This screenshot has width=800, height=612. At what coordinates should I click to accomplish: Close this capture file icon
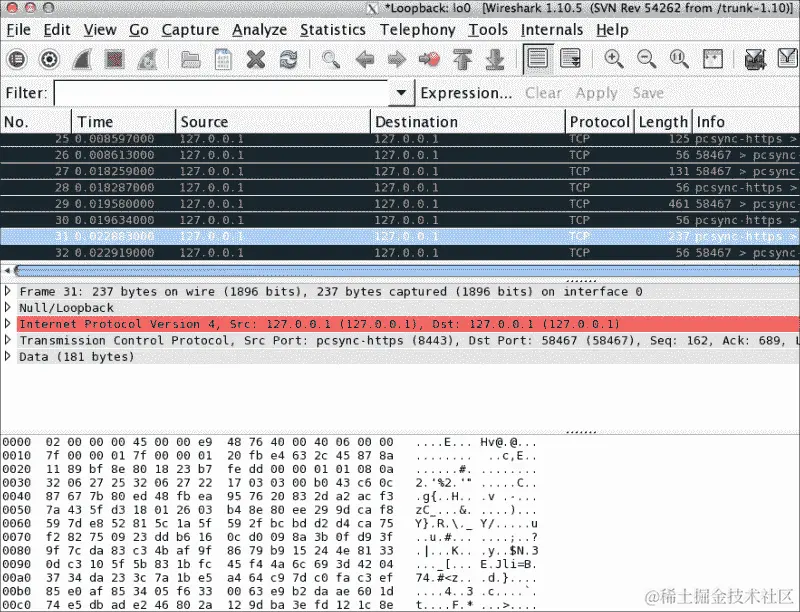click(256, 60)
